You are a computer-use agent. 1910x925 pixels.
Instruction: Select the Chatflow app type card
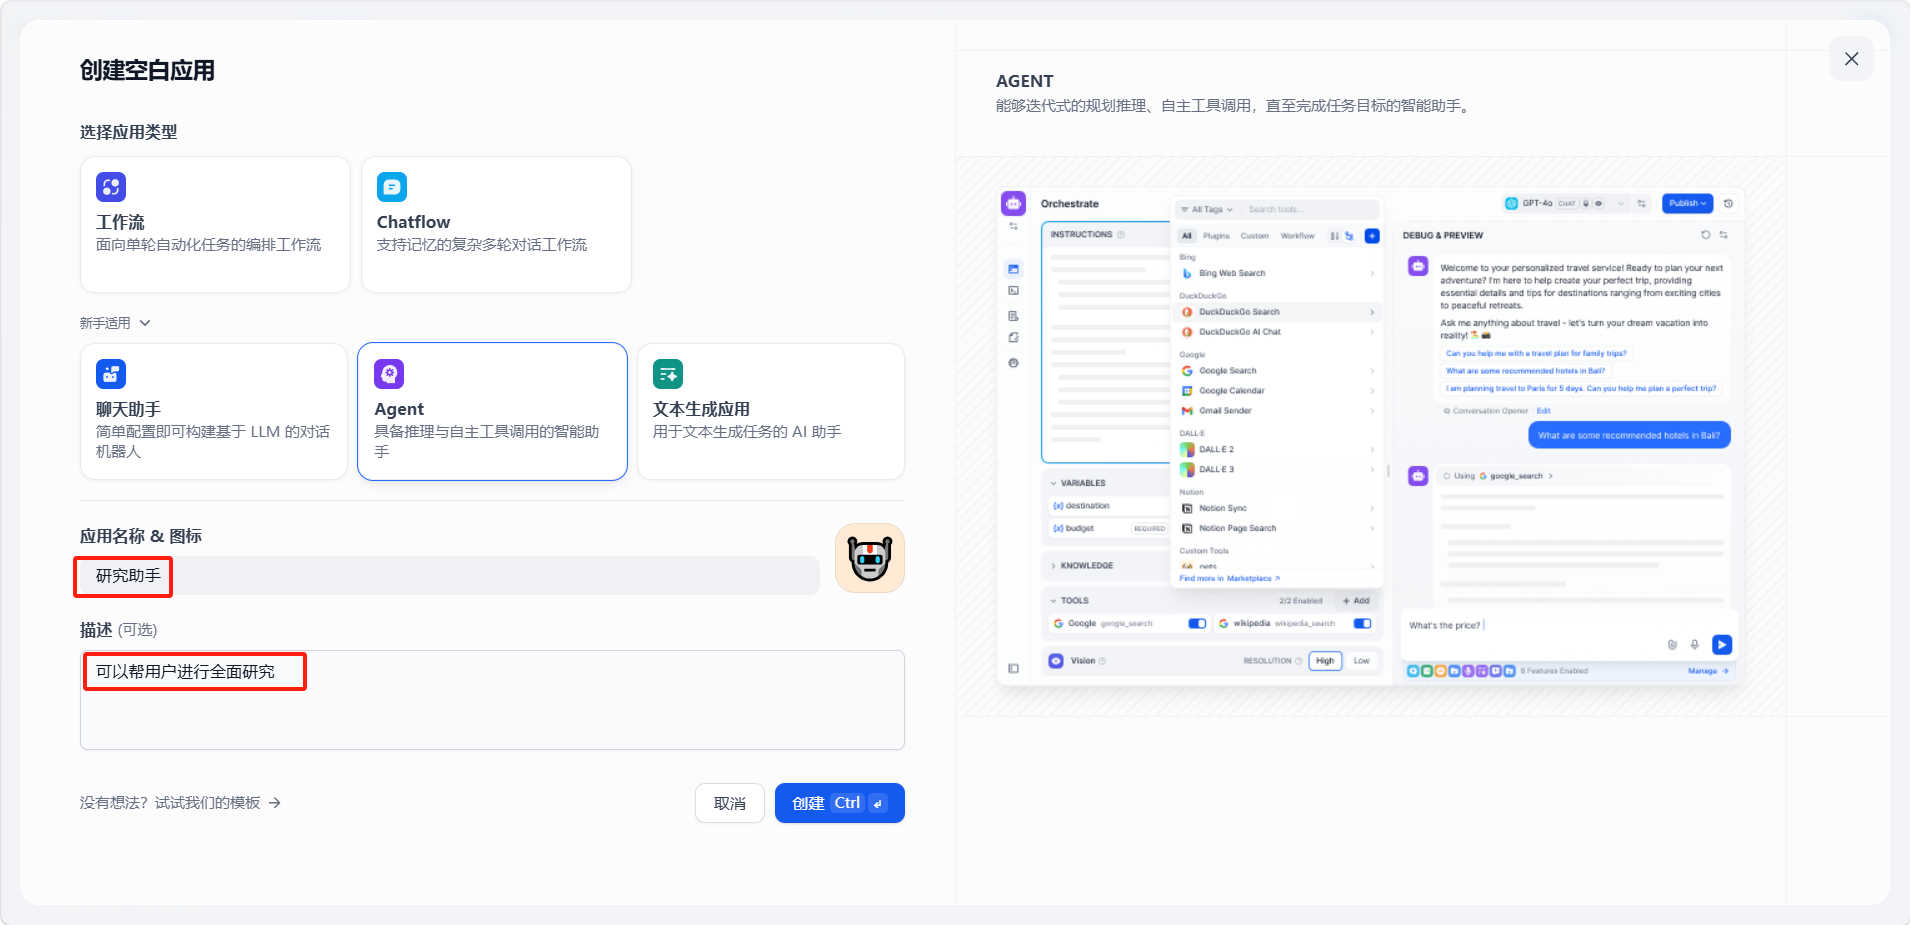(496, 225)
